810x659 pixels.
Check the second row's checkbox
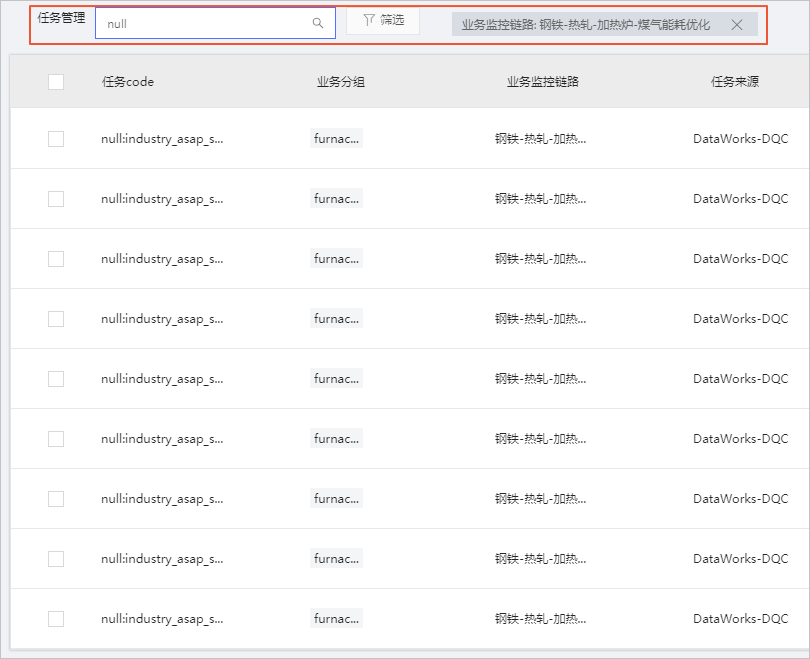(x=56, y=198)
